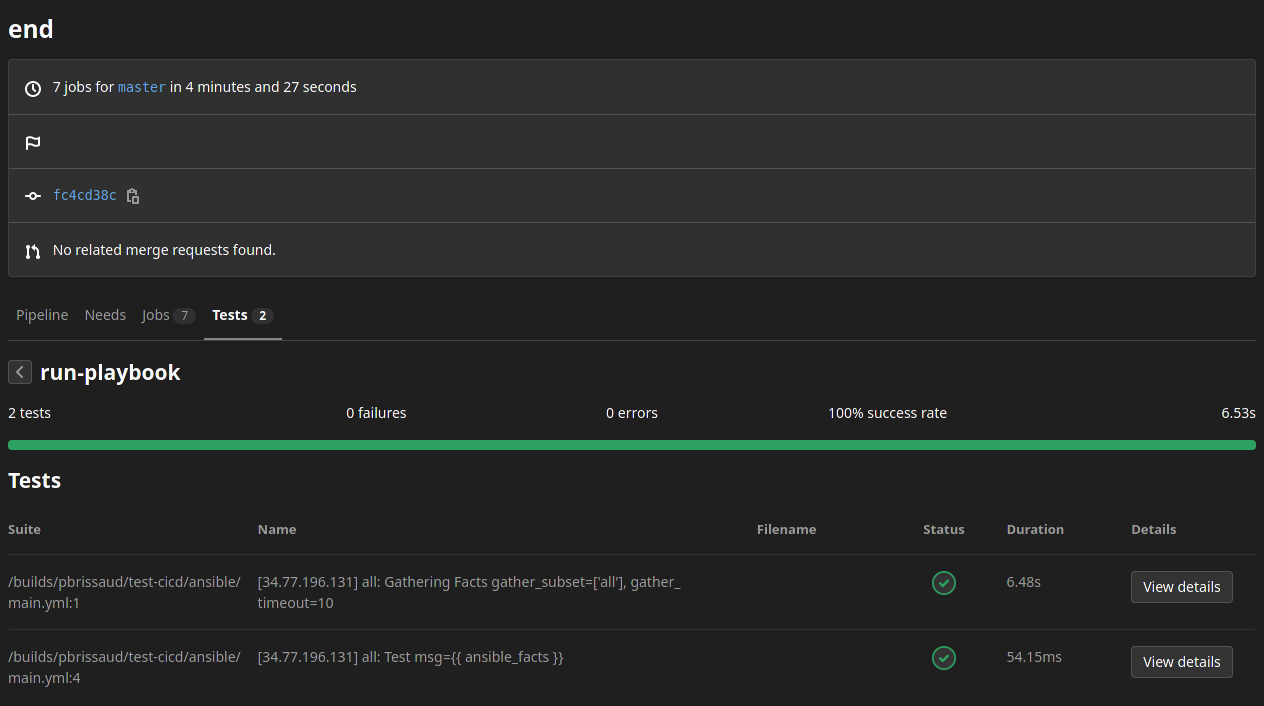Viewport: 1264px width, 706px height.
Task: Click passed status icon for Gathering Facts test
Action: click(944, 583)
